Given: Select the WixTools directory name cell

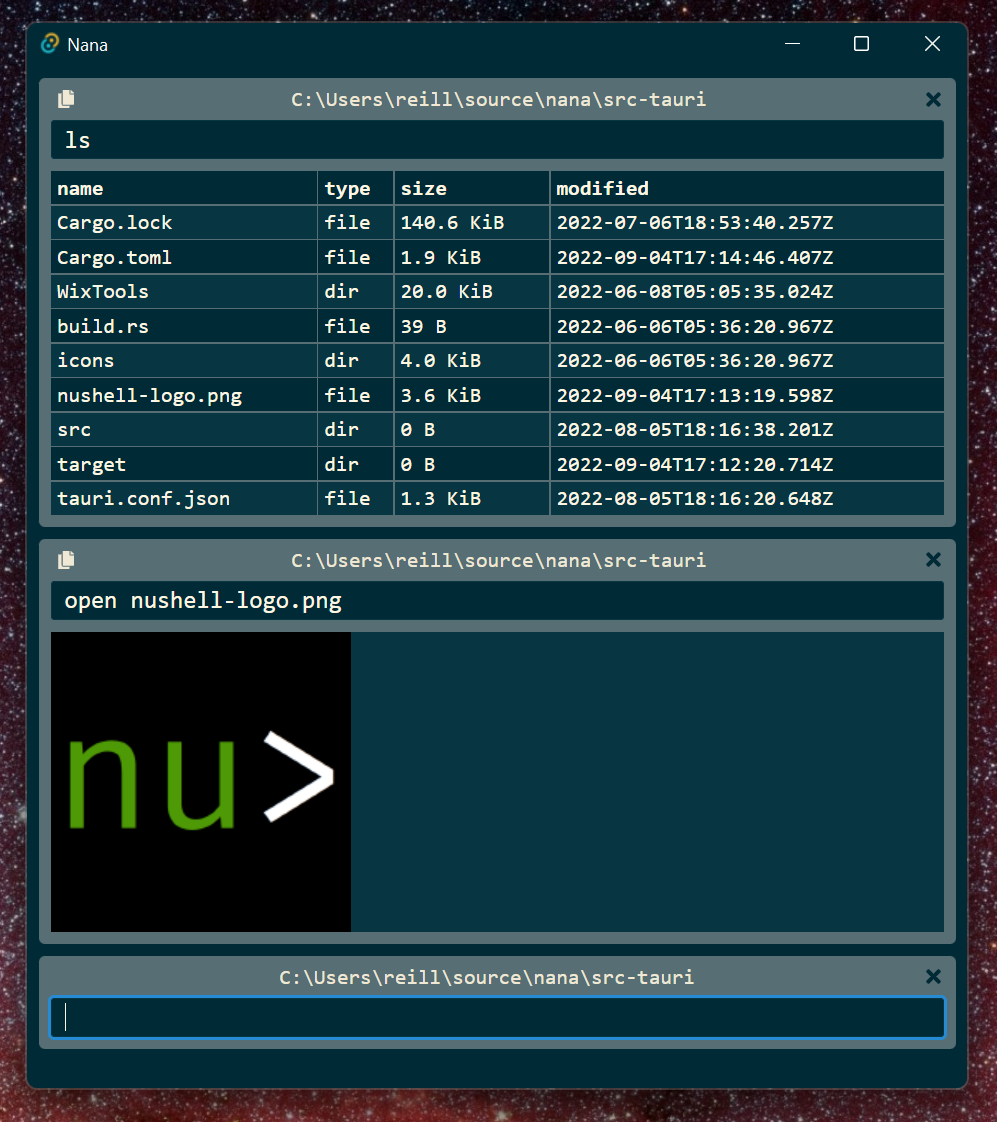Looking at the screenshot, I should point(184,291).
